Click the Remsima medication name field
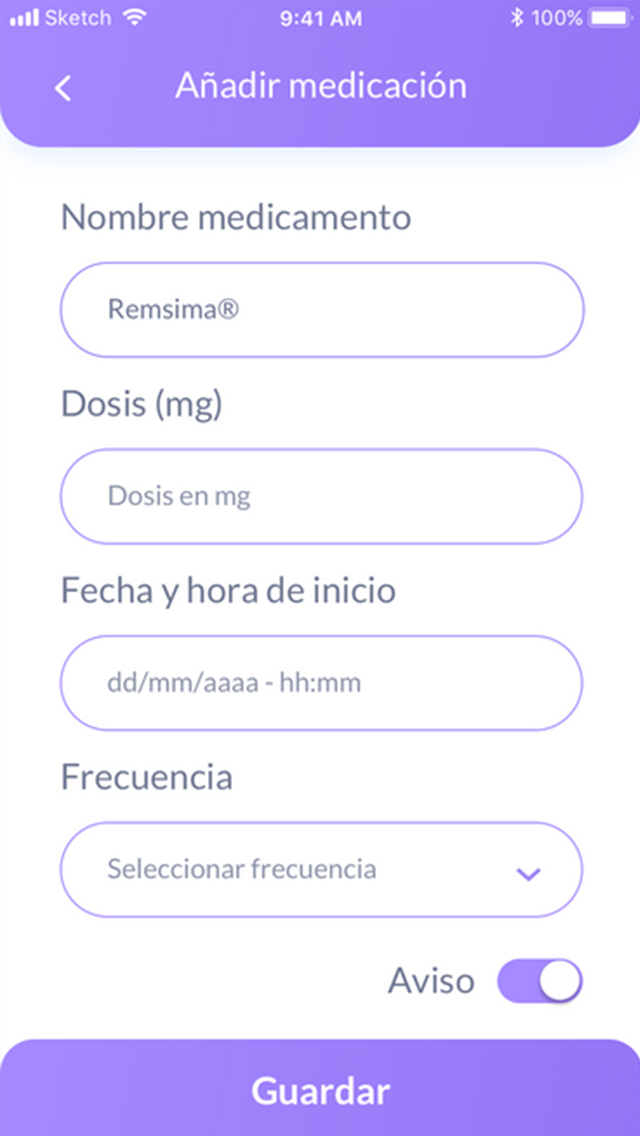The image size is (640, 1136). (x=321, y=310)
